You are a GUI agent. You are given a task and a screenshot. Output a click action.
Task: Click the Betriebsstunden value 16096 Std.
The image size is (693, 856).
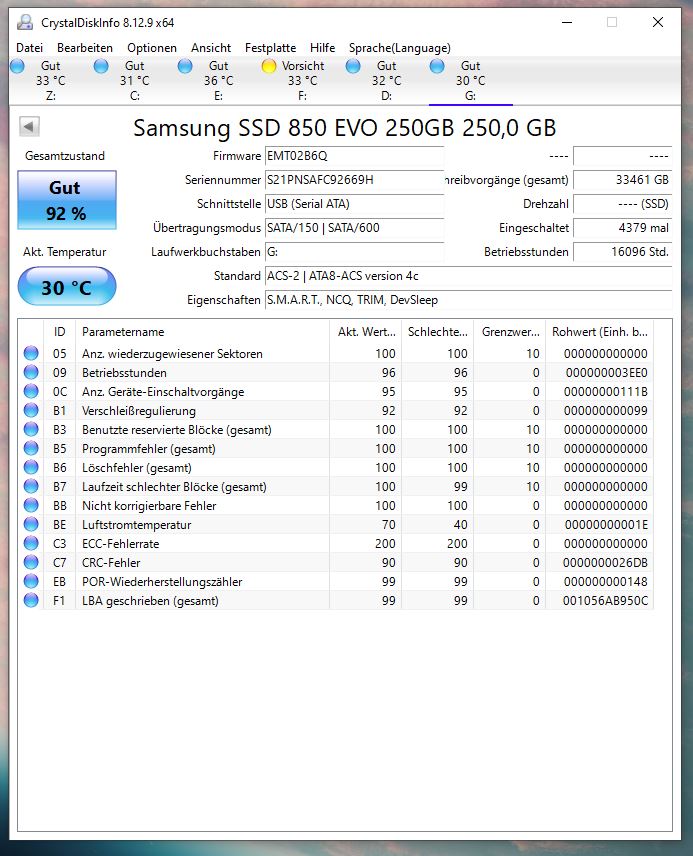coord(623,252)
